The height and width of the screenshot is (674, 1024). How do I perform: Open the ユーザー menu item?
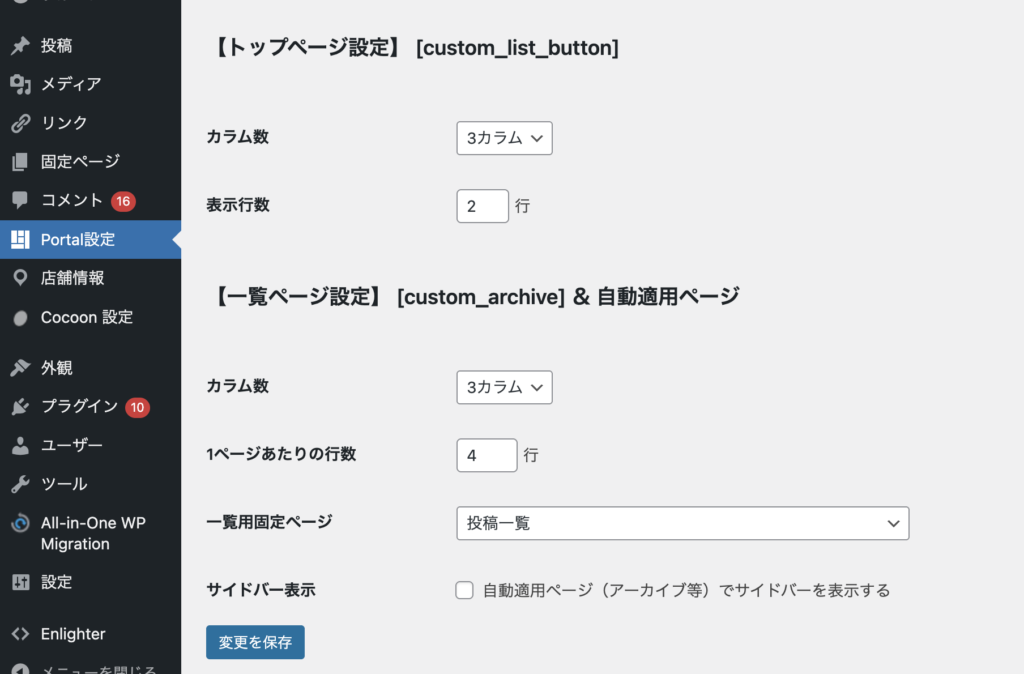coord(72,445)
